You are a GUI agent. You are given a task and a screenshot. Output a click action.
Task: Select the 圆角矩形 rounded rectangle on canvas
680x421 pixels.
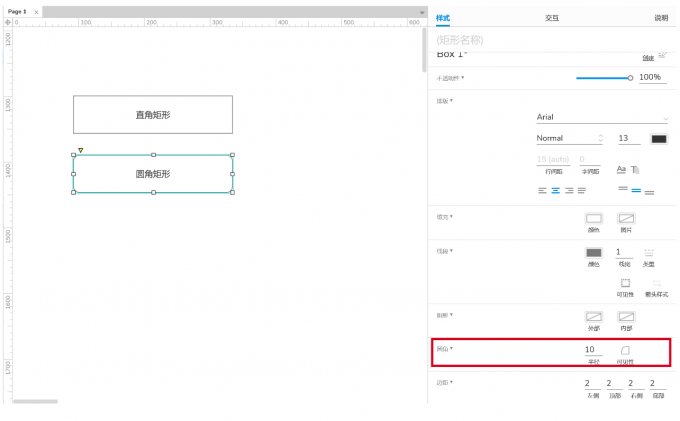point(153,174)
